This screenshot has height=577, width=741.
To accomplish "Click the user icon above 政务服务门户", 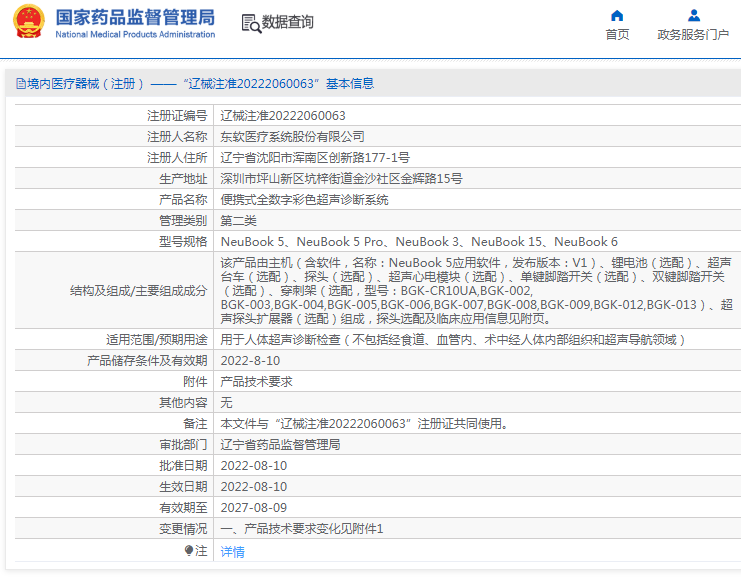I will pyautogui.click(x=693, y=16).
